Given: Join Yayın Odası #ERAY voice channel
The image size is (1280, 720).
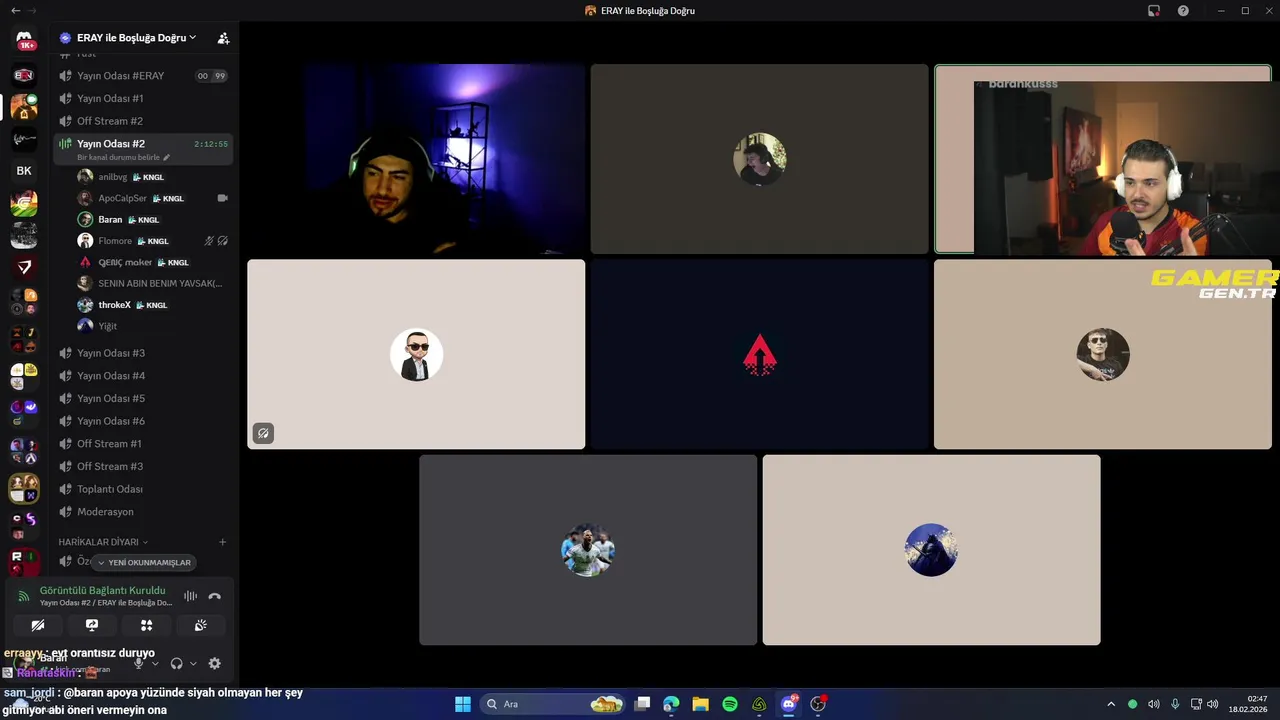Looking at the screenshot, I should (143, 76).
